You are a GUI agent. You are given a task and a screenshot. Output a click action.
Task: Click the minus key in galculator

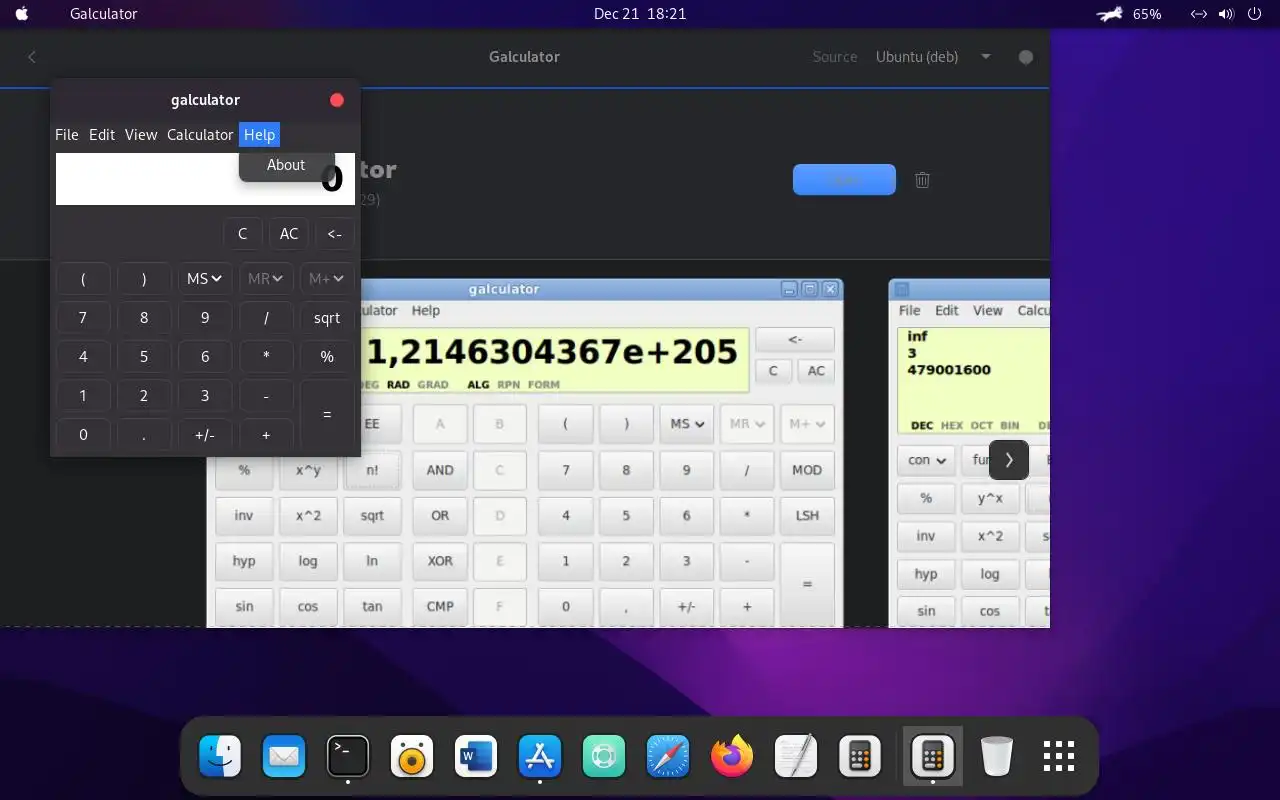[x=266, y=396]
